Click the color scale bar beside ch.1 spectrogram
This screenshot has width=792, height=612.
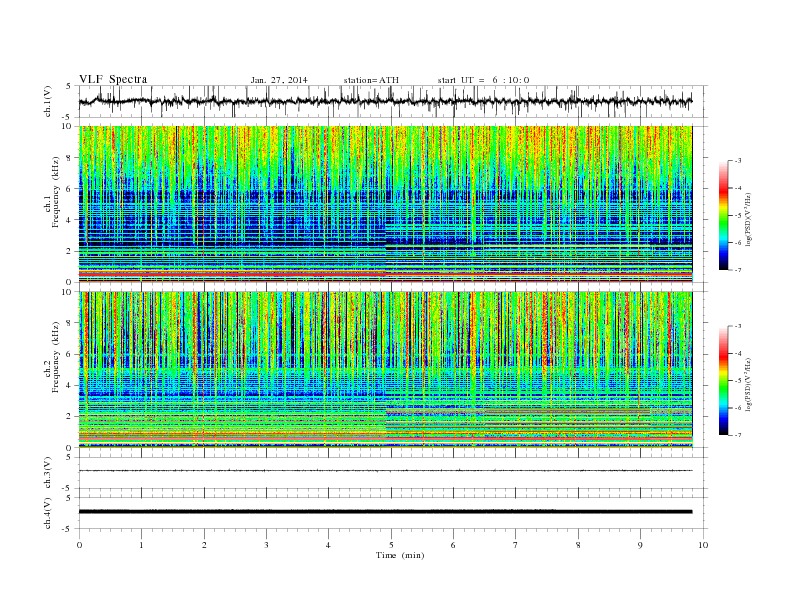[724, 216]
